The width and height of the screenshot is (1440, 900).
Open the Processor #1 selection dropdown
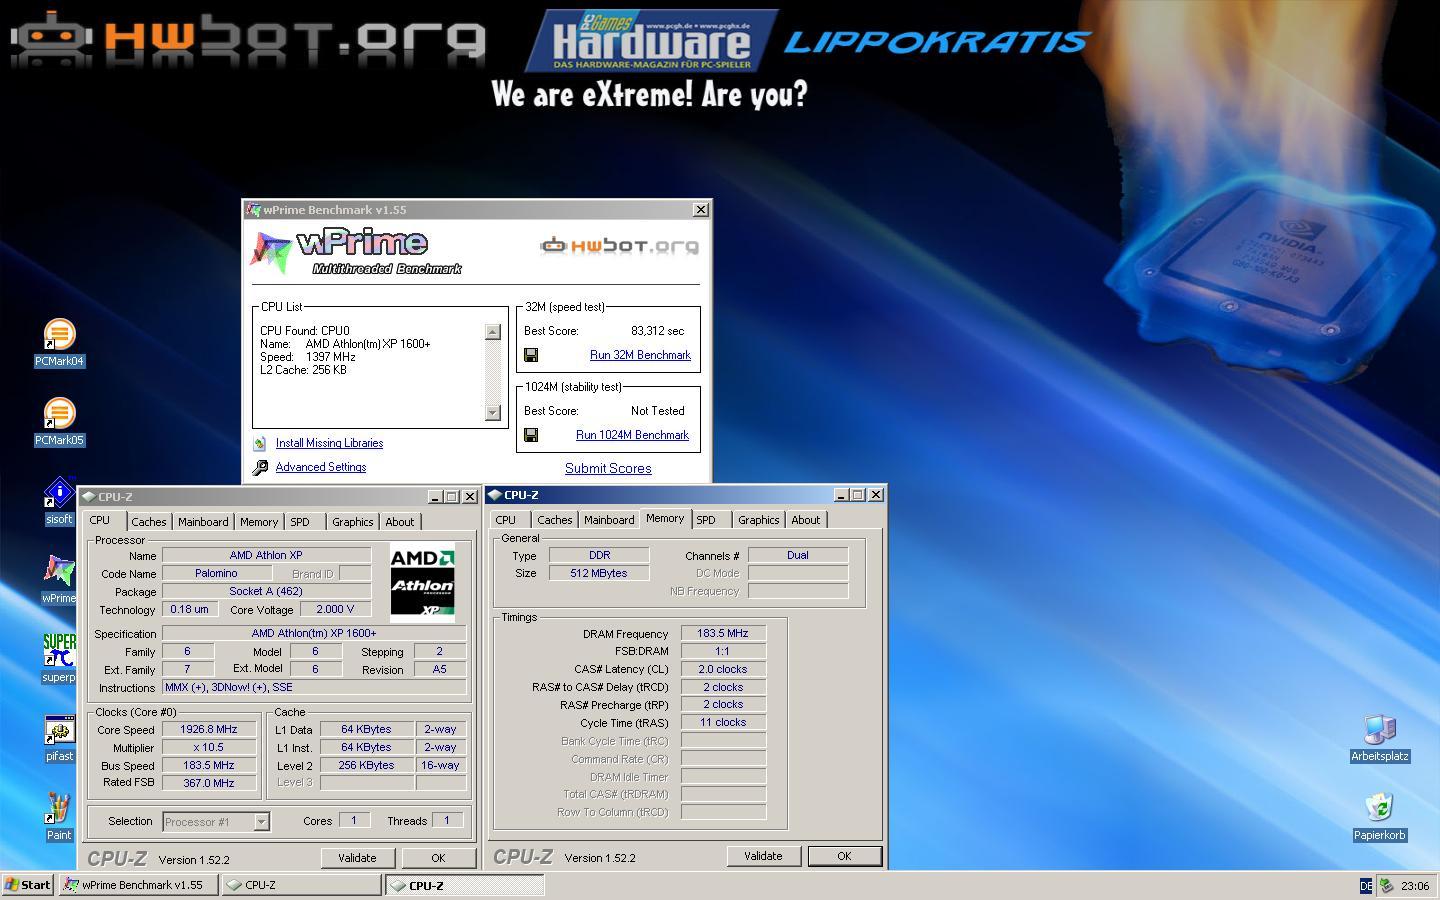point(261,822)
